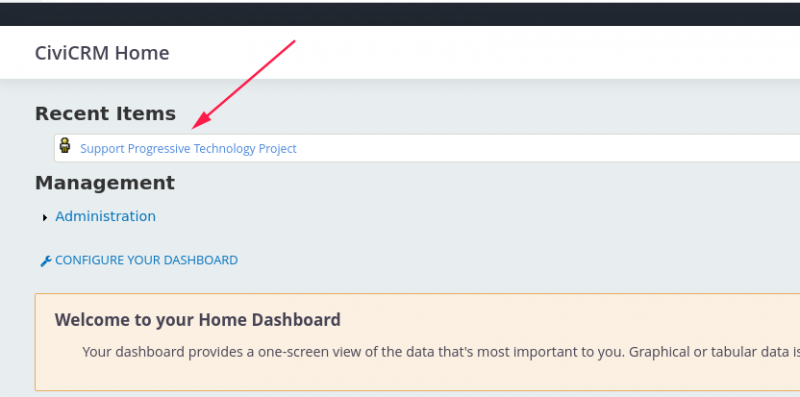The height and width of the screenshot is (397, 800).
Task: Click the Welcome to your Home Dashboard heading
Action: point(197,320)
